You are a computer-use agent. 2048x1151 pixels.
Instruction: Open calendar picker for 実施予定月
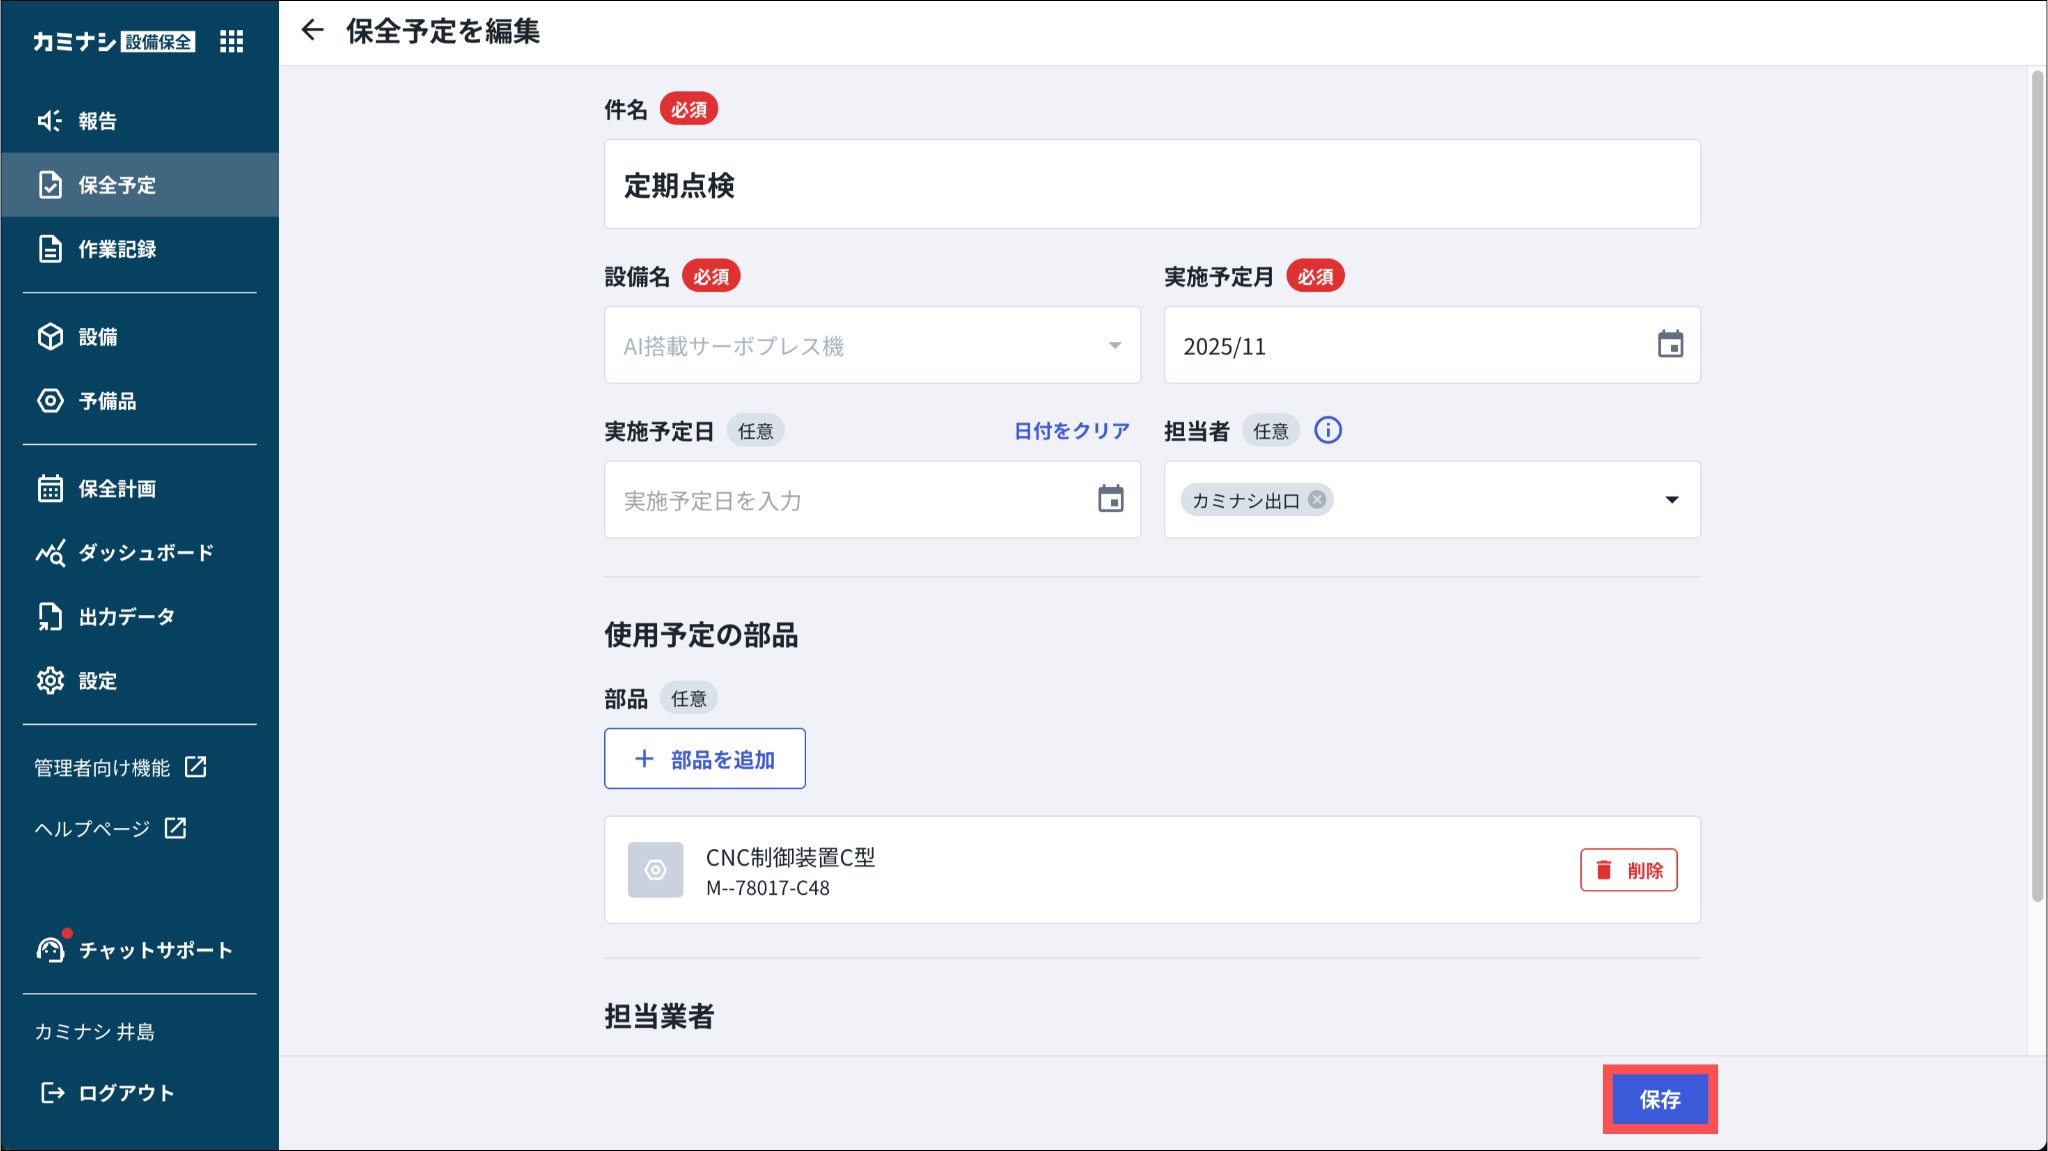click(x=1669, y=345)
